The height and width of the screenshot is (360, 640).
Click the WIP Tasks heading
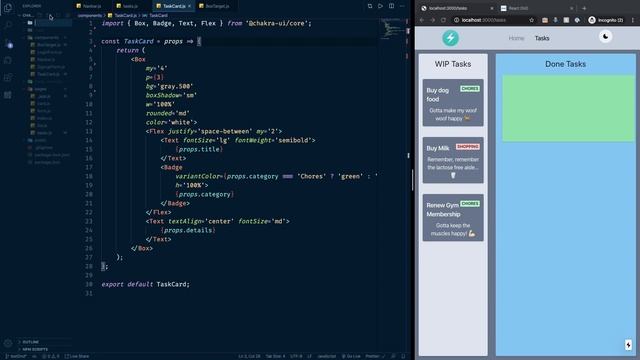(x=453, y=64)
